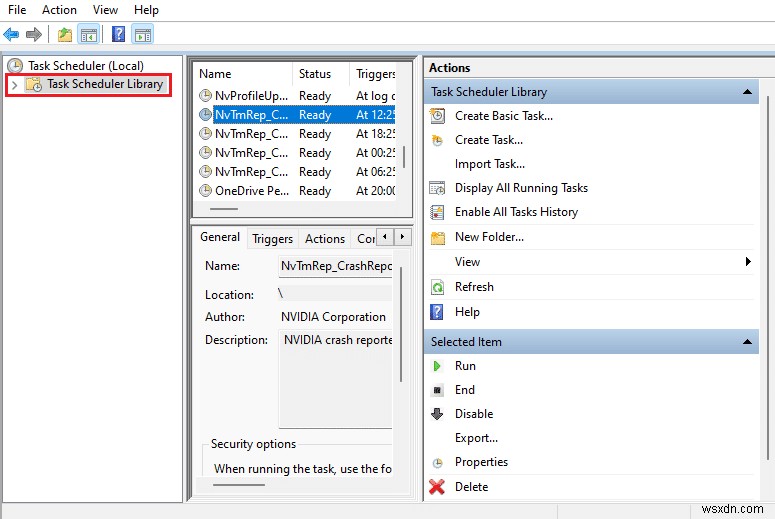The height and width of the screenshot is (519, 775).
Task: Click Import Task... action
Action: pos(490,164)
